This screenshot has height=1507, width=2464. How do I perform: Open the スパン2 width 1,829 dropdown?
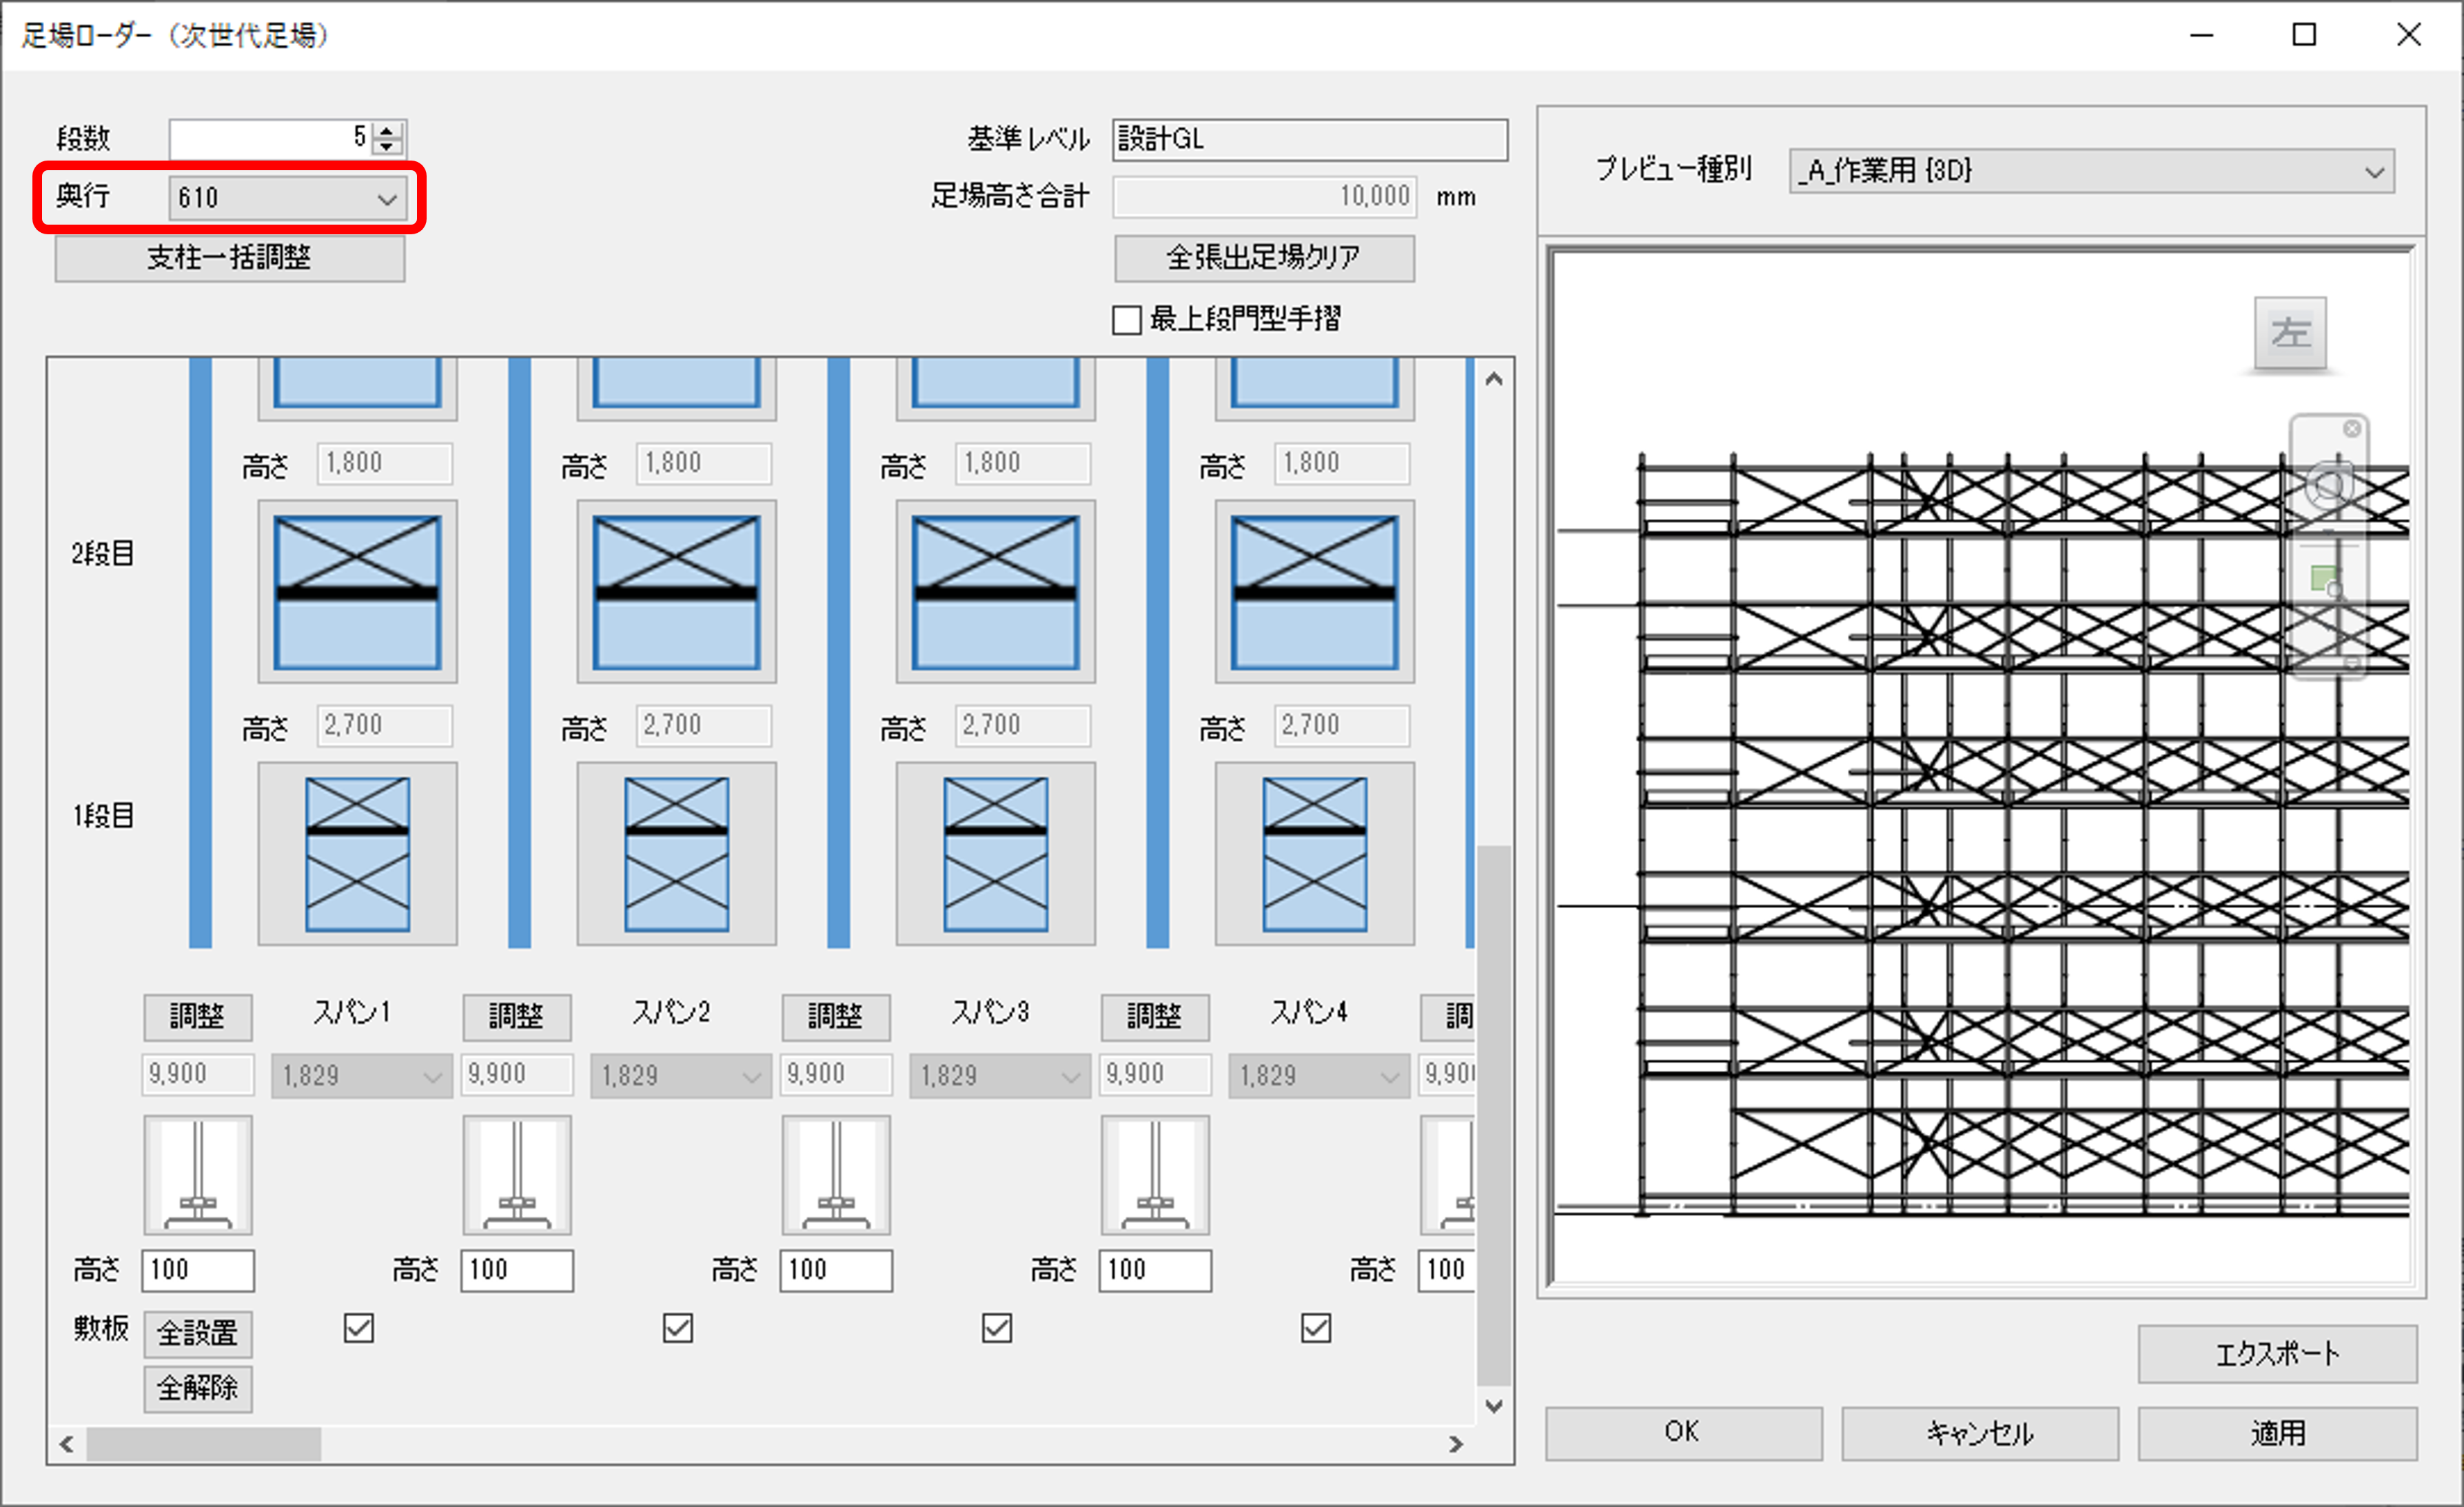[x=681, y=1076]
